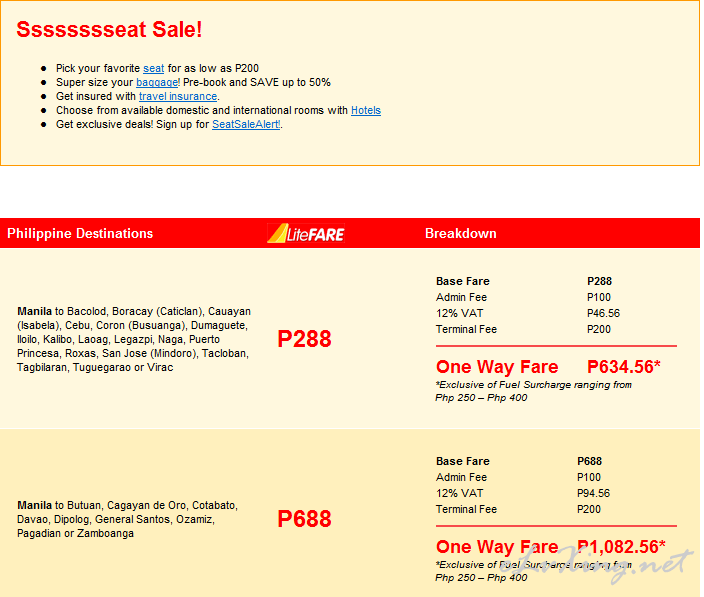
Task: Click the Manila to Bacolod destinations text
Action: (x=134, y=339)
